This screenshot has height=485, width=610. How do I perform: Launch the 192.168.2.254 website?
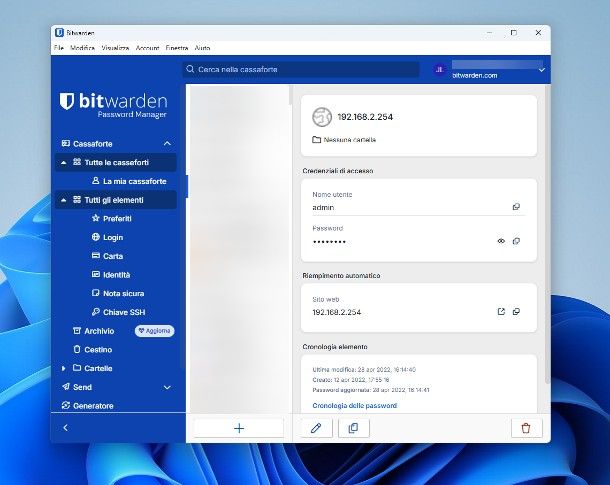[501, 312]
